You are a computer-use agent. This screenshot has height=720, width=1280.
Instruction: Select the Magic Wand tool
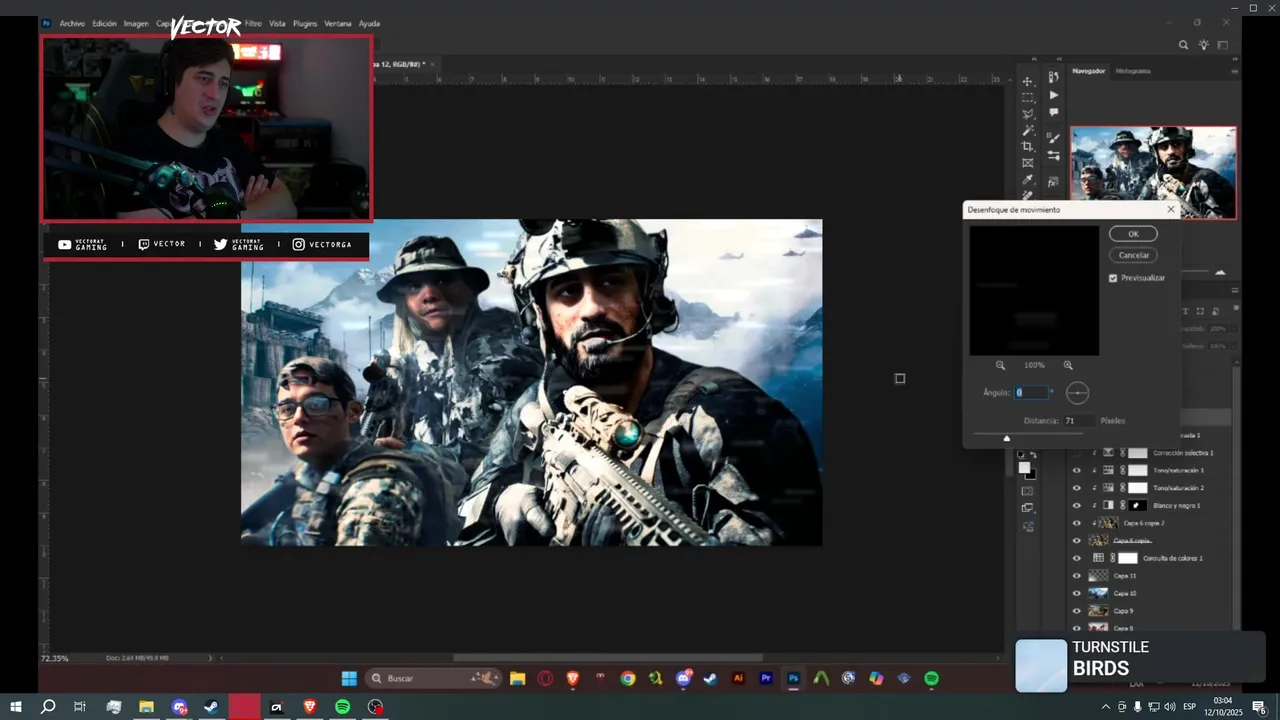click(1027, 130)
